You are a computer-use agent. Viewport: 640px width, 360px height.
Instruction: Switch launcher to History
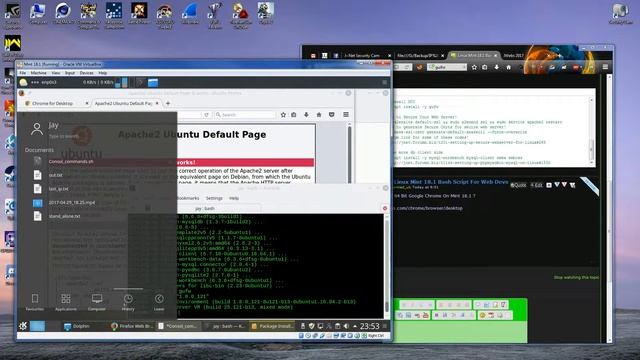pyautogui.click(x=128, y=302)
